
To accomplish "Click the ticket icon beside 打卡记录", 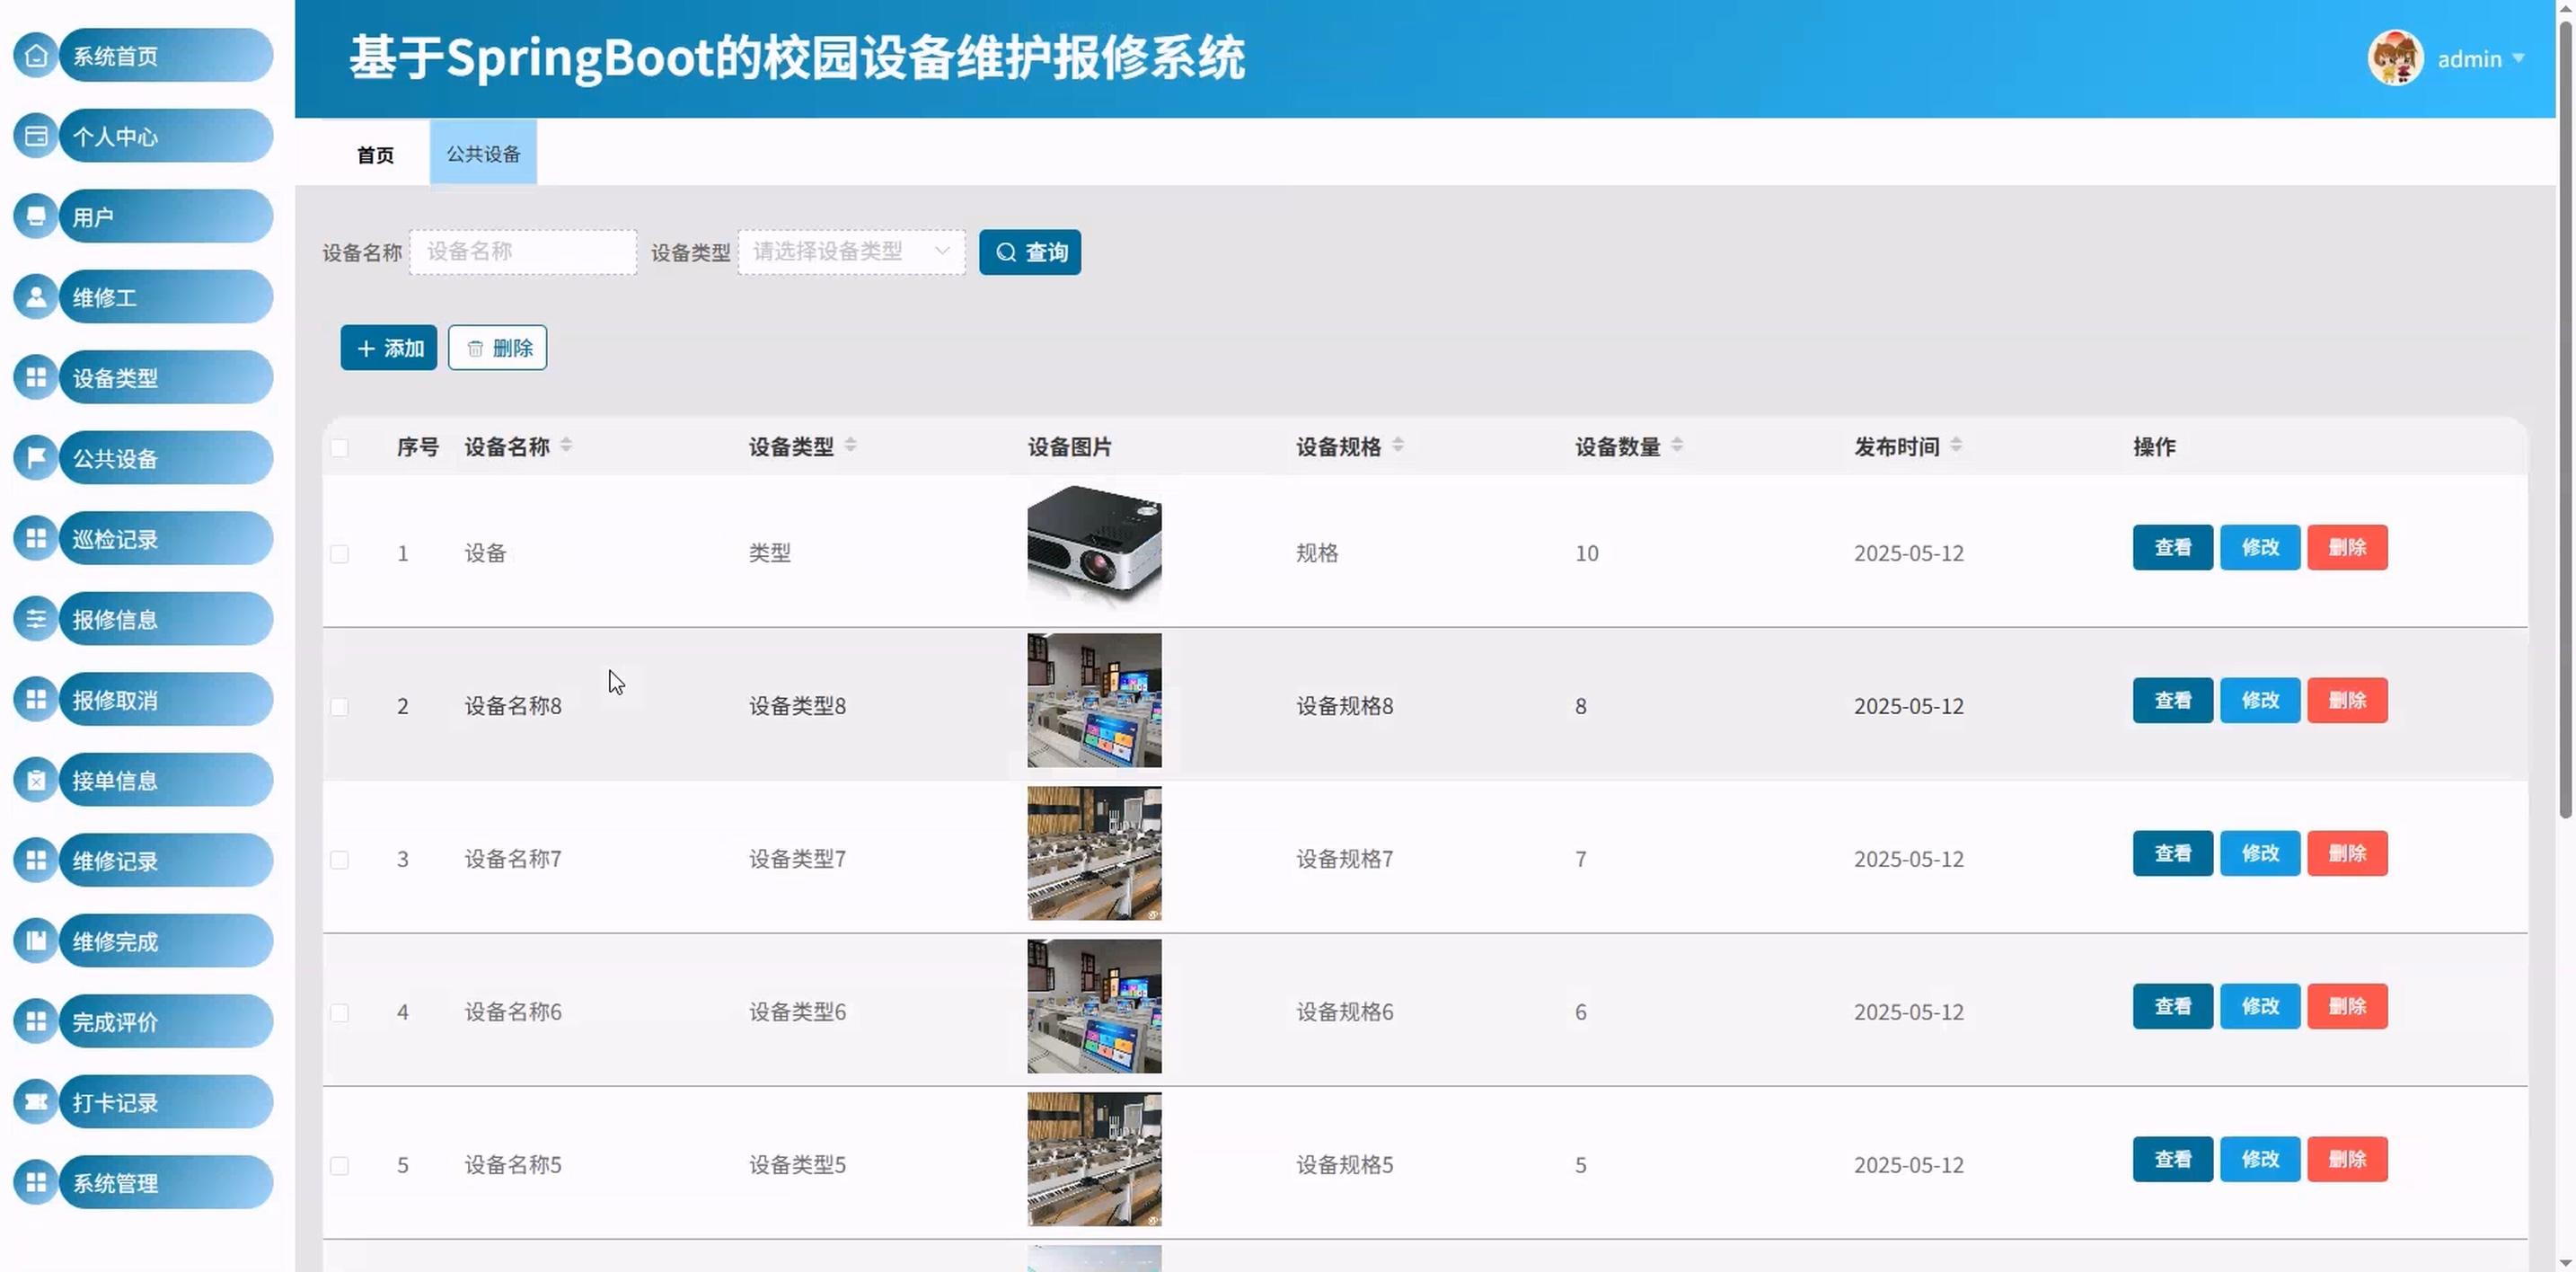I will coord(36,1102).
